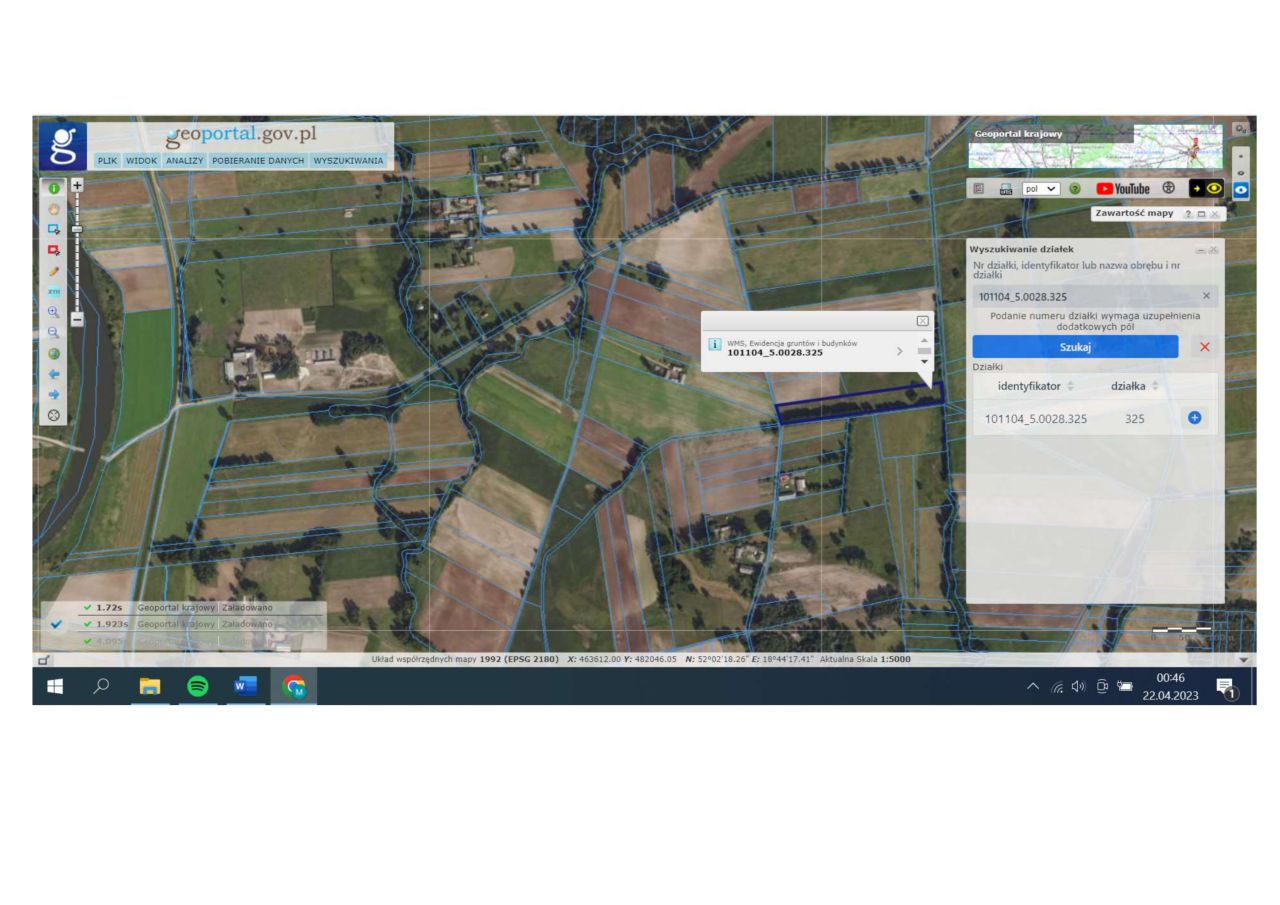The width and height of the screenshot is (1280, 905).
Task: Select the green info identify tool
Action: click(x=54, y=187)
